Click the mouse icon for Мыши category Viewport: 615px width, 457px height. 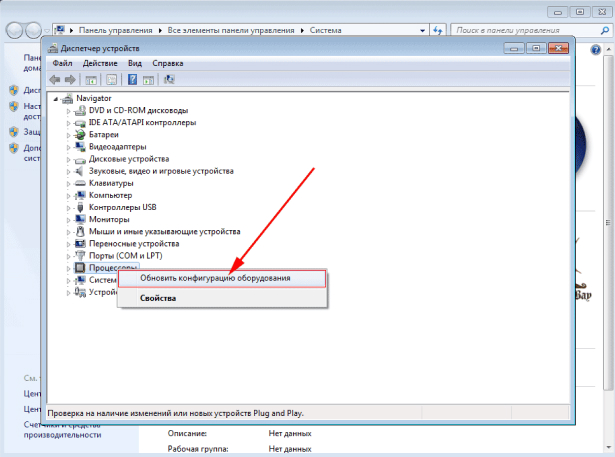[80, 231]
